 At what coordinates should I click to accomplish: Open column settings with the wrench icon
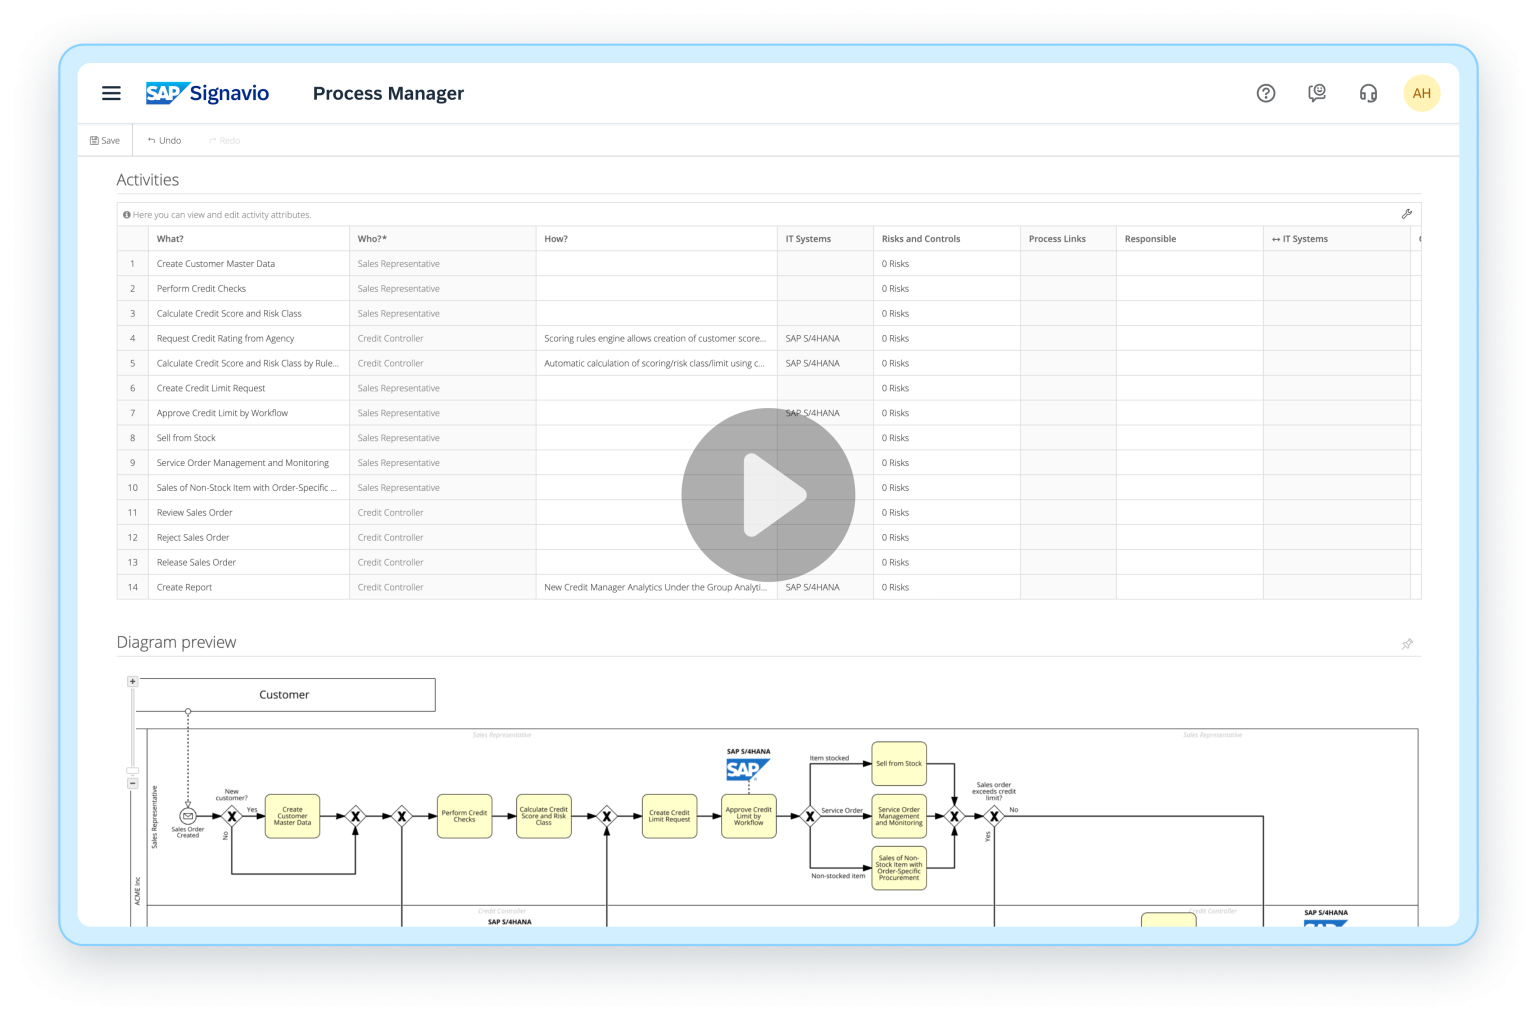click(1407, 214)
